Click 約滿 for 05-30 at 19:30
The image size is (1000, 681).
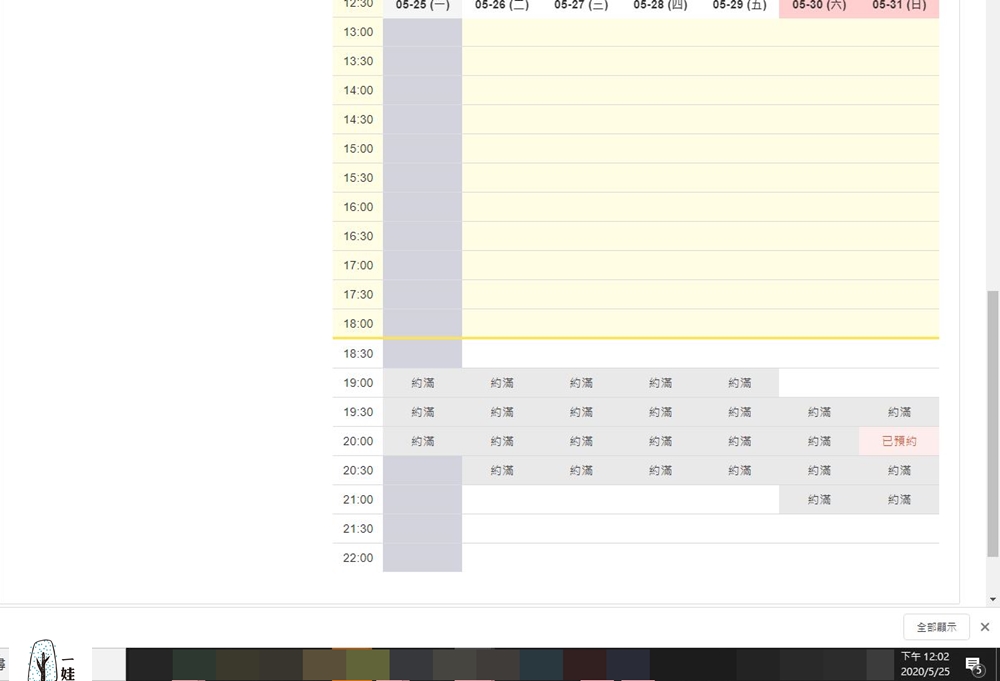coord(819,412)
